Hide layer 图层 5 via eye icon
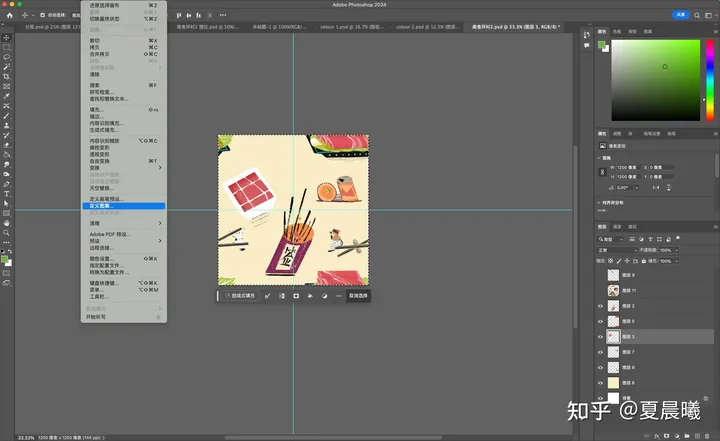 click(600, 321)
